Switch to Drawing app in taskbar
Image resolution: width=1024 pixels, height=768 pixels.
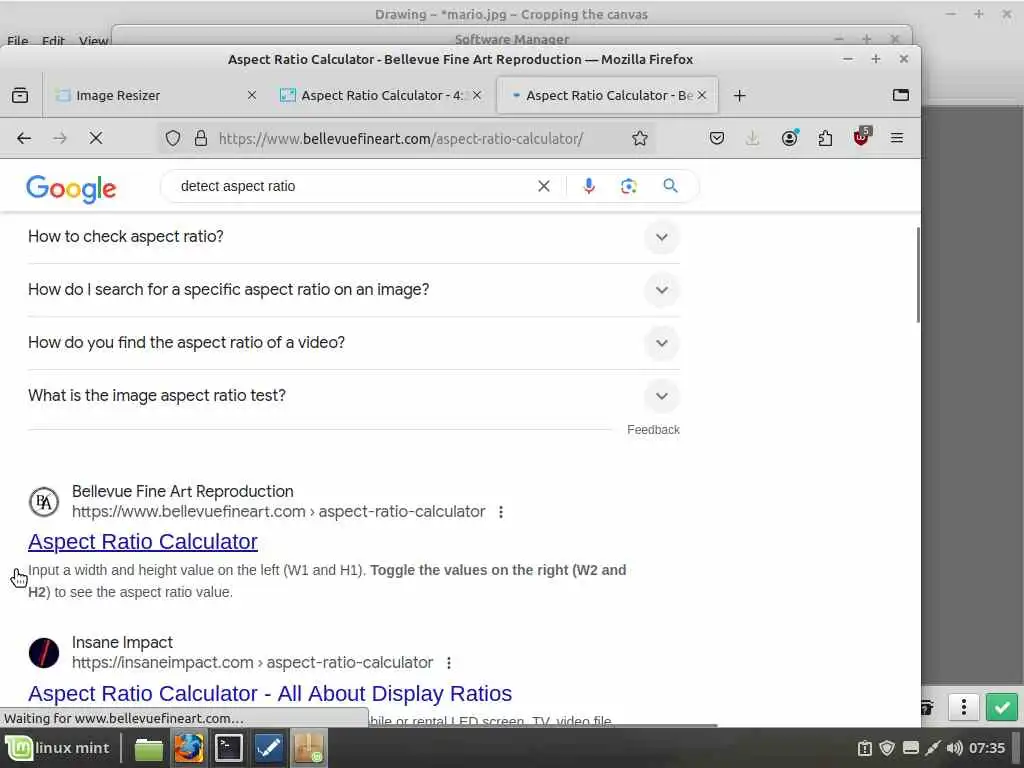[x=269, y=748]
